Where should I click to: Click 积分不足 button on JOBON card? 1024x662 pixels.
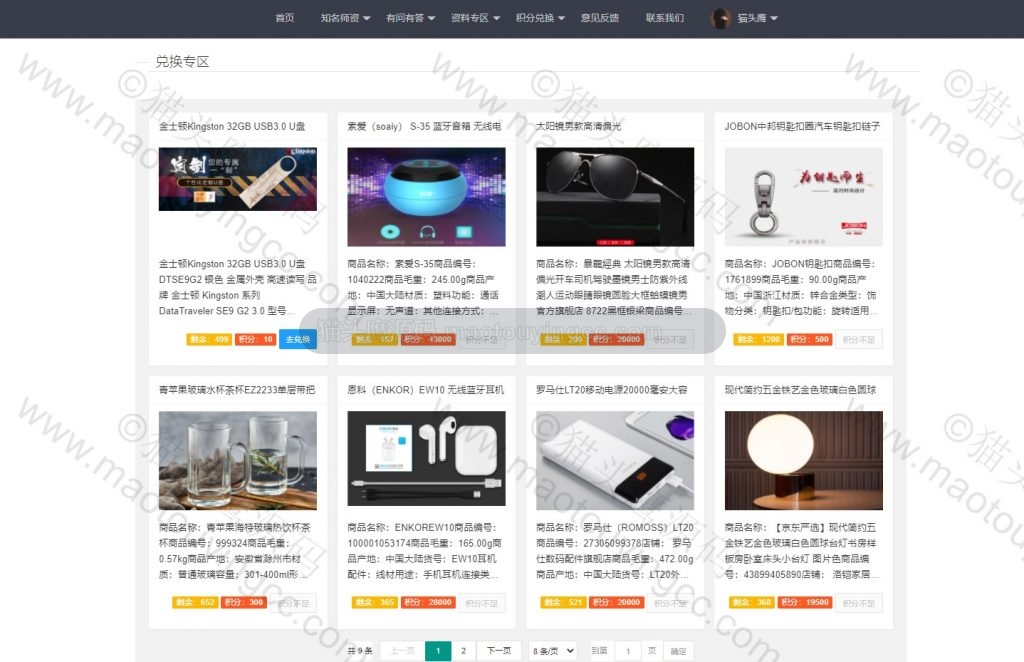pyautogui.click(x=859, y=339)
